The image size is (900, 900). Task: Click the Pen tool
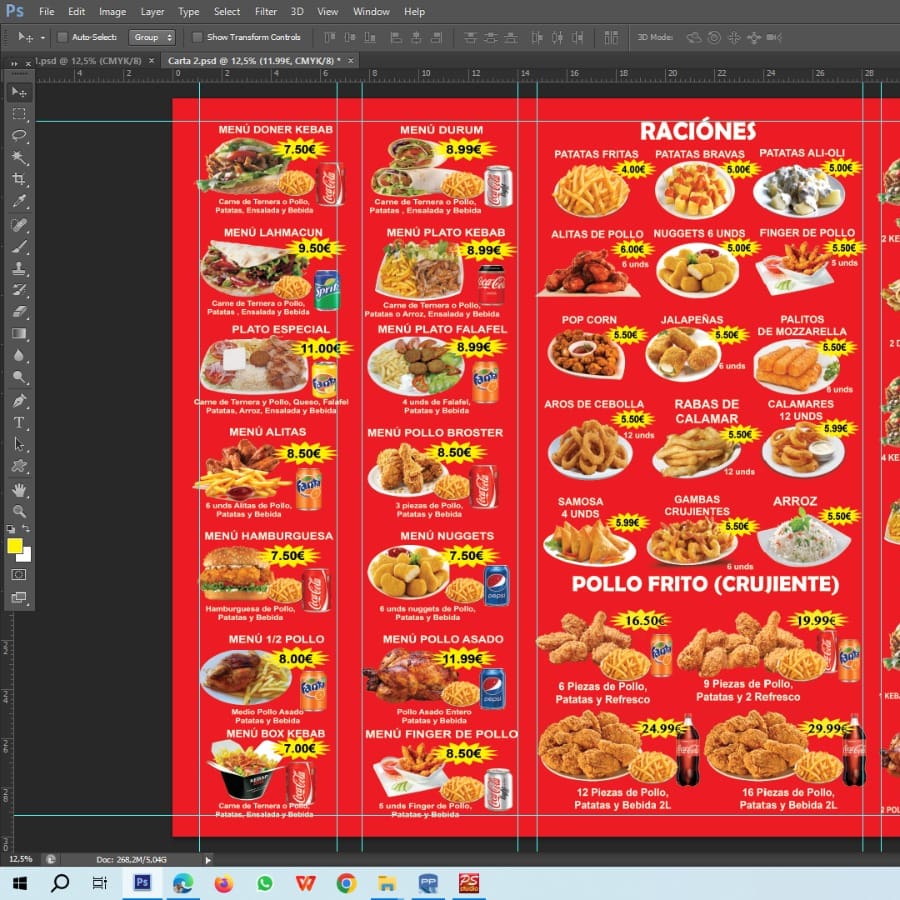pyautogui.click(x=19, y=401)
